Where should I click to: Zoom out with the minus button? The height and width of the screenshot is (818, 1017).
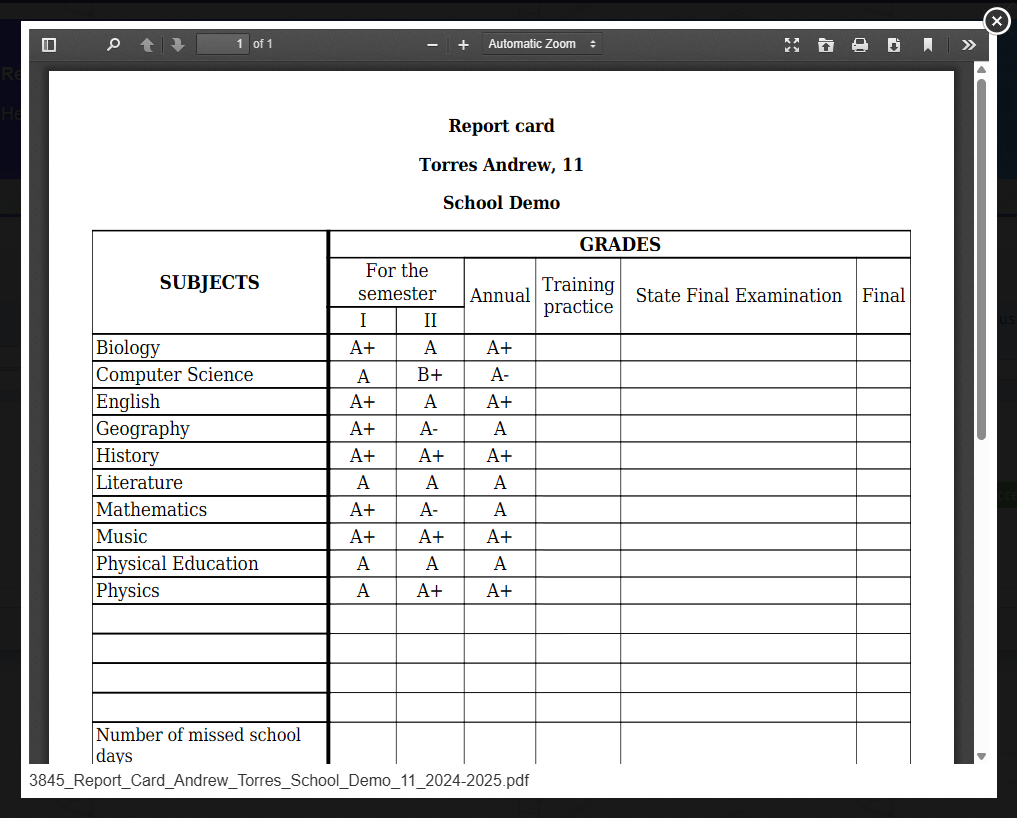coord(432,45)
